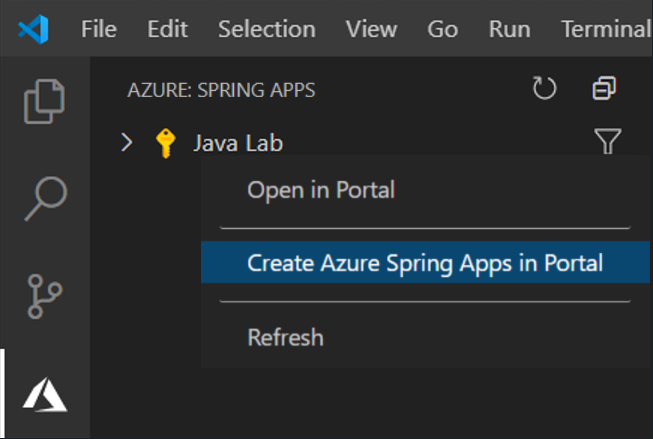Open the Edit menu
Image resolution: width=653 pixels, height=439 pixels.
click(x=167, y=29)
